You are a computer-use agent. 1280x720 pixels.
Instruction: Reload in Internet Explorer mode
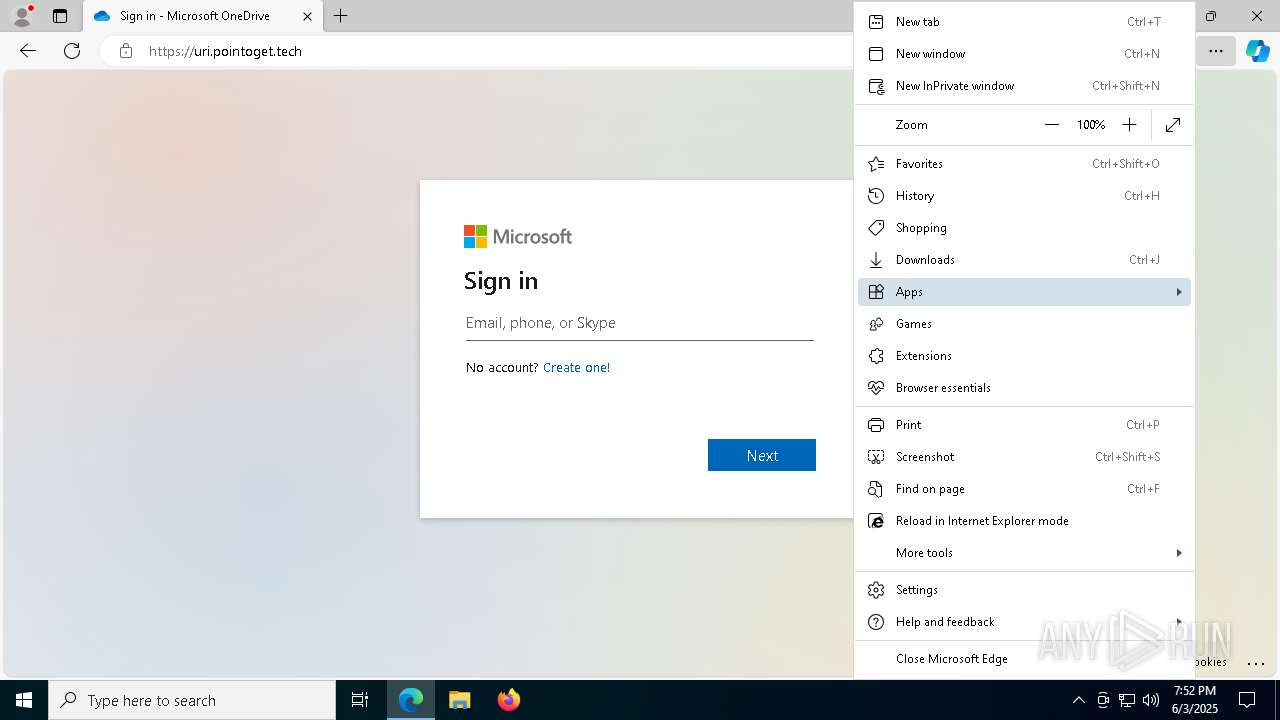1024,521
